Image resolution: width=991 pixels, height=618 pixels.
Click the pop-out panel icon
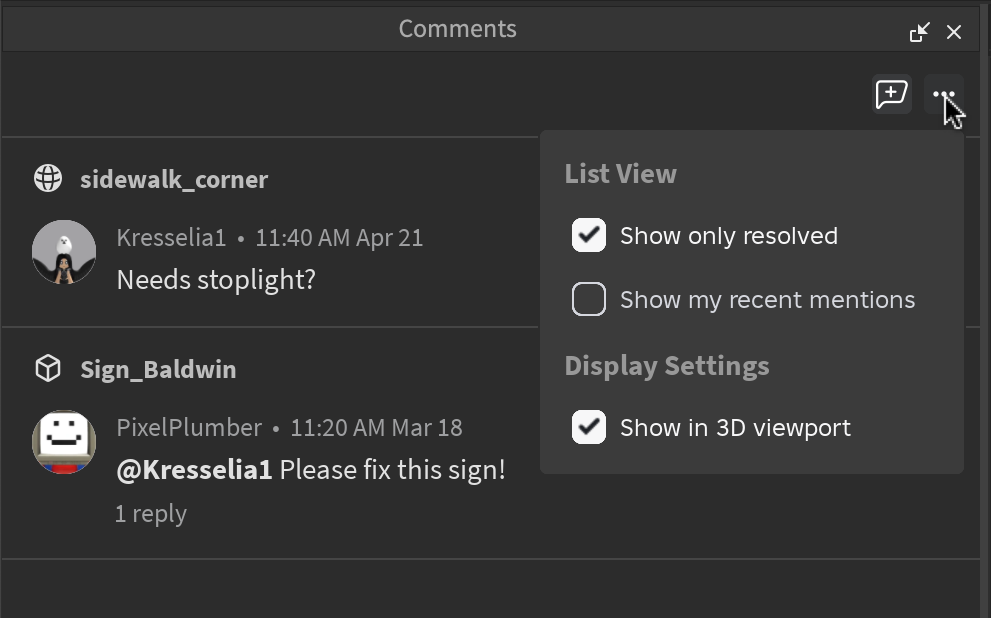[920, 32]
